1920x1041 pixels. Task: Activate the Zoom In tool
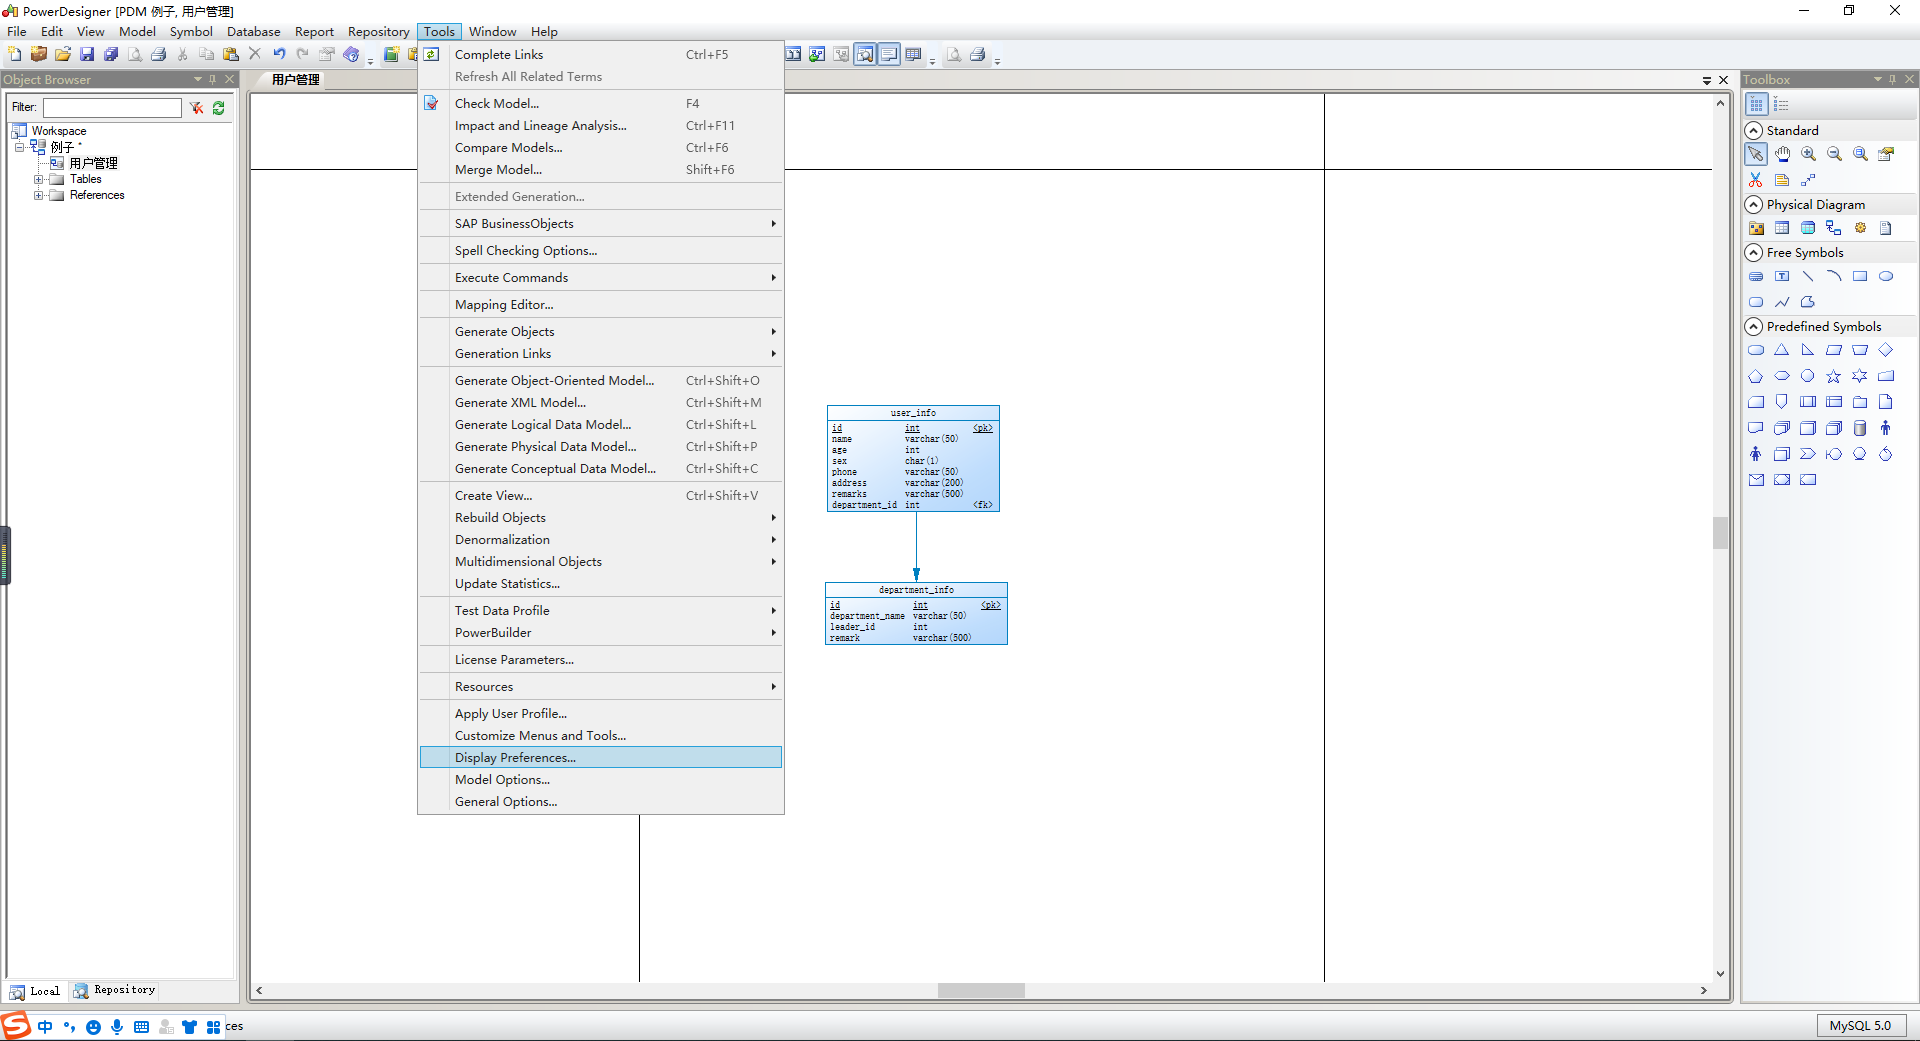point(1808,154)
